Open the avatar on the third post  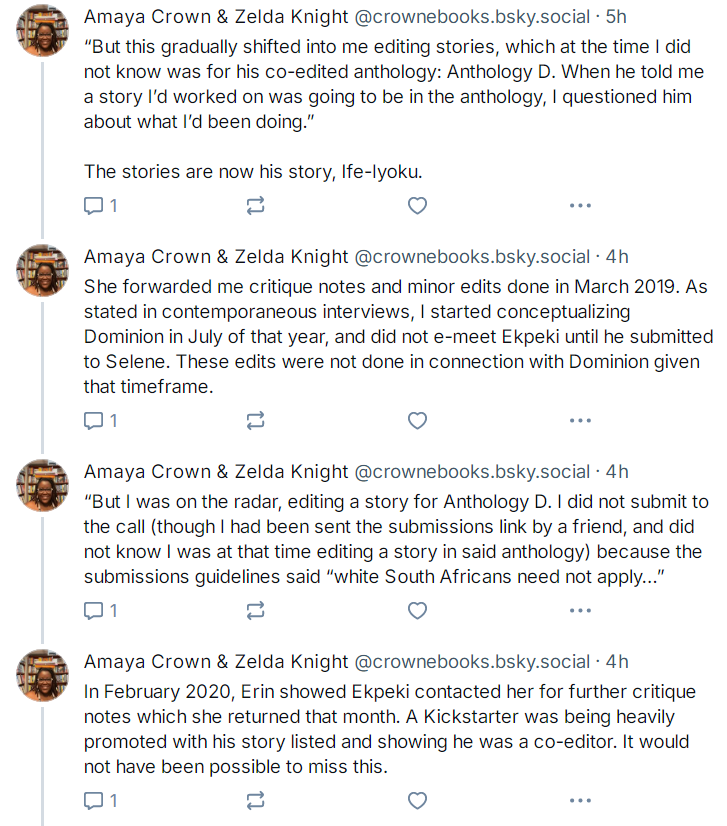click(x=43, y=485)
